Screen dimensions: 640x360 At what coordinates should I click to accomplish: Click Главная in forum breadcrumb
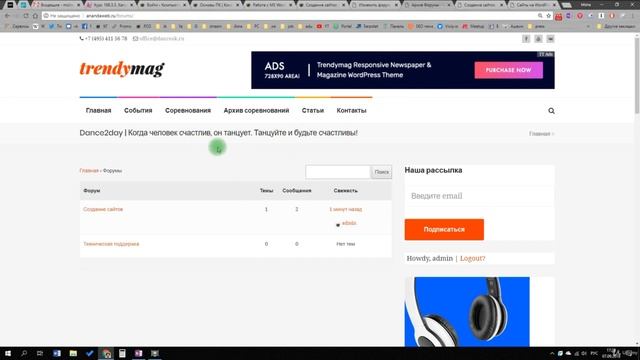point(89,171)
